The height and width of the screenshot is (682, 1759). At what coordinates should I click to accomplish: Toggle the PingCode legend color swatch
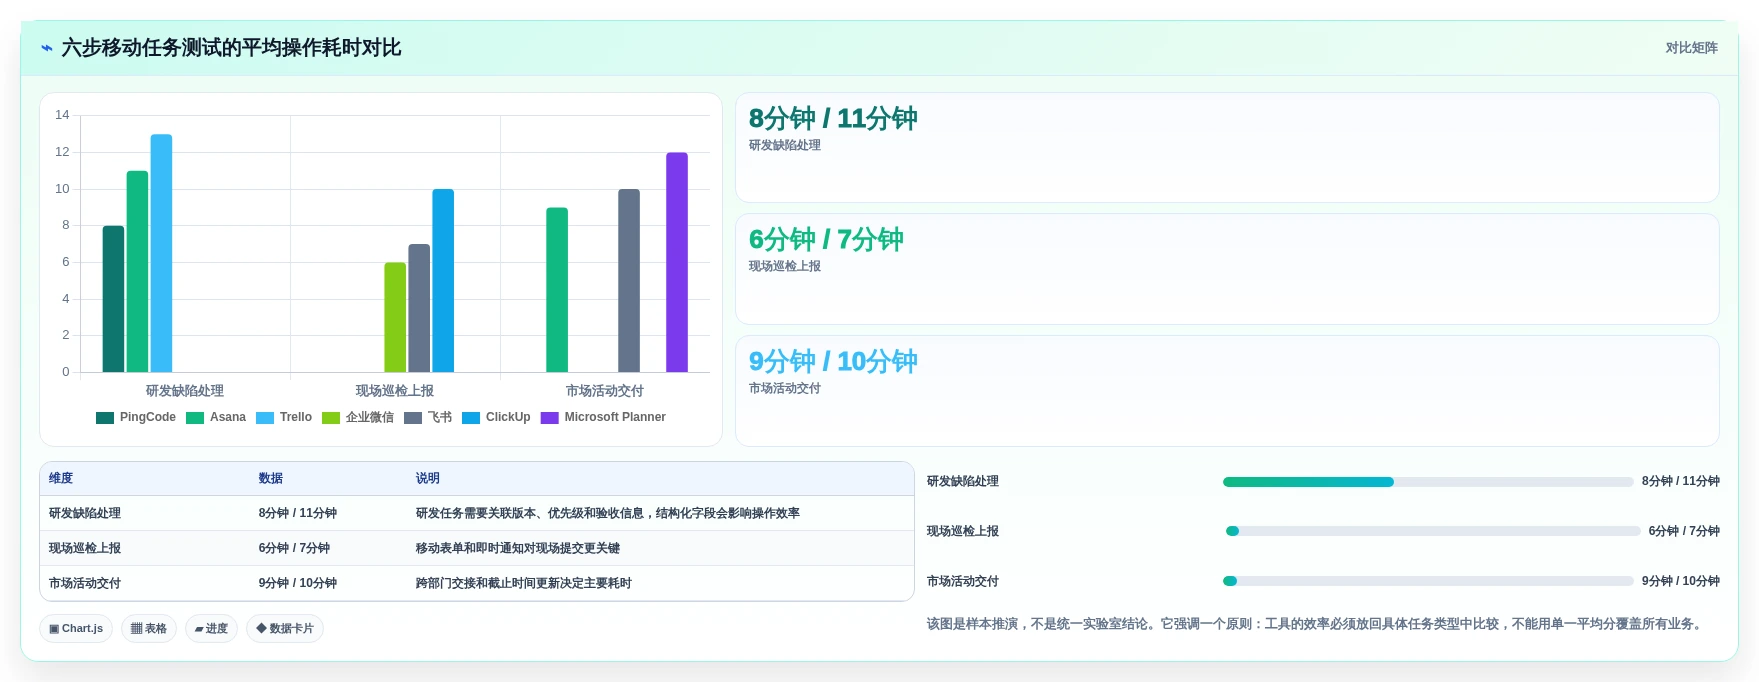(105, 418)
